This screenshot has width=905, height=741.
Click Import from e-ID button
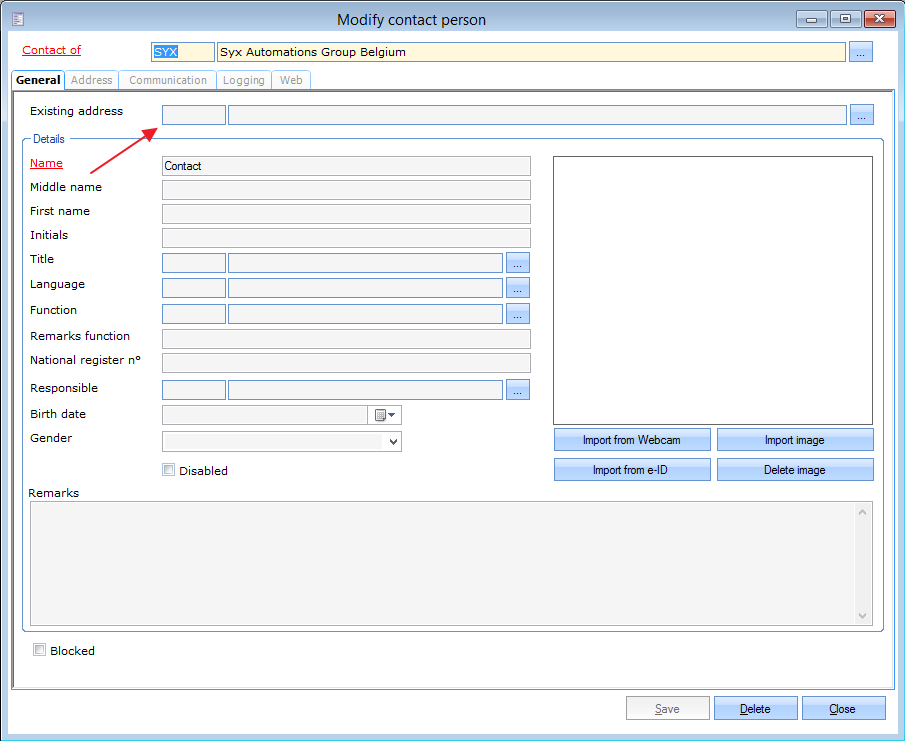pos(632,470)
